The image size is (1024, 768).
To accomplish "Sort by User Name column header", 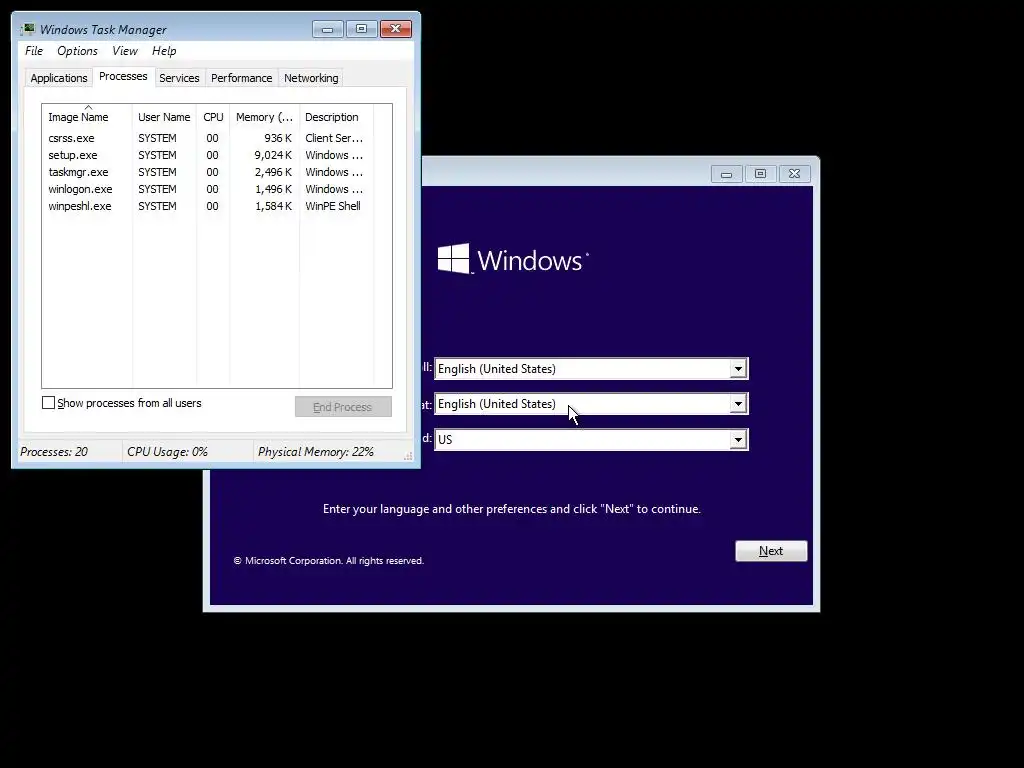I will point(164,117).
